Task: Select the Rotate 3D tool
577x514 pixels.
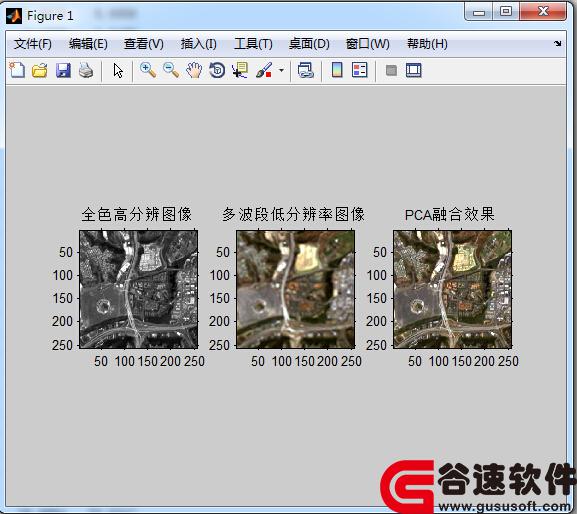Action: 217,70
